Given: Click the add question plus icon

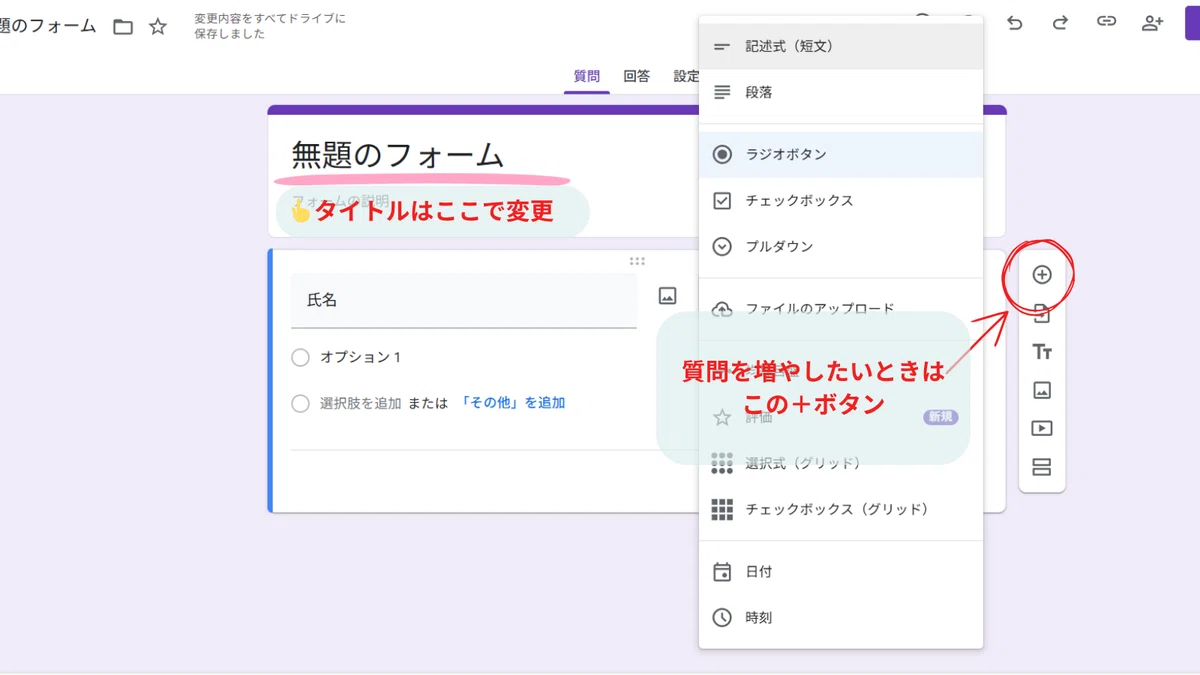Looking at the screenshot, I should pyautogui.click(x=1042, y=274).
